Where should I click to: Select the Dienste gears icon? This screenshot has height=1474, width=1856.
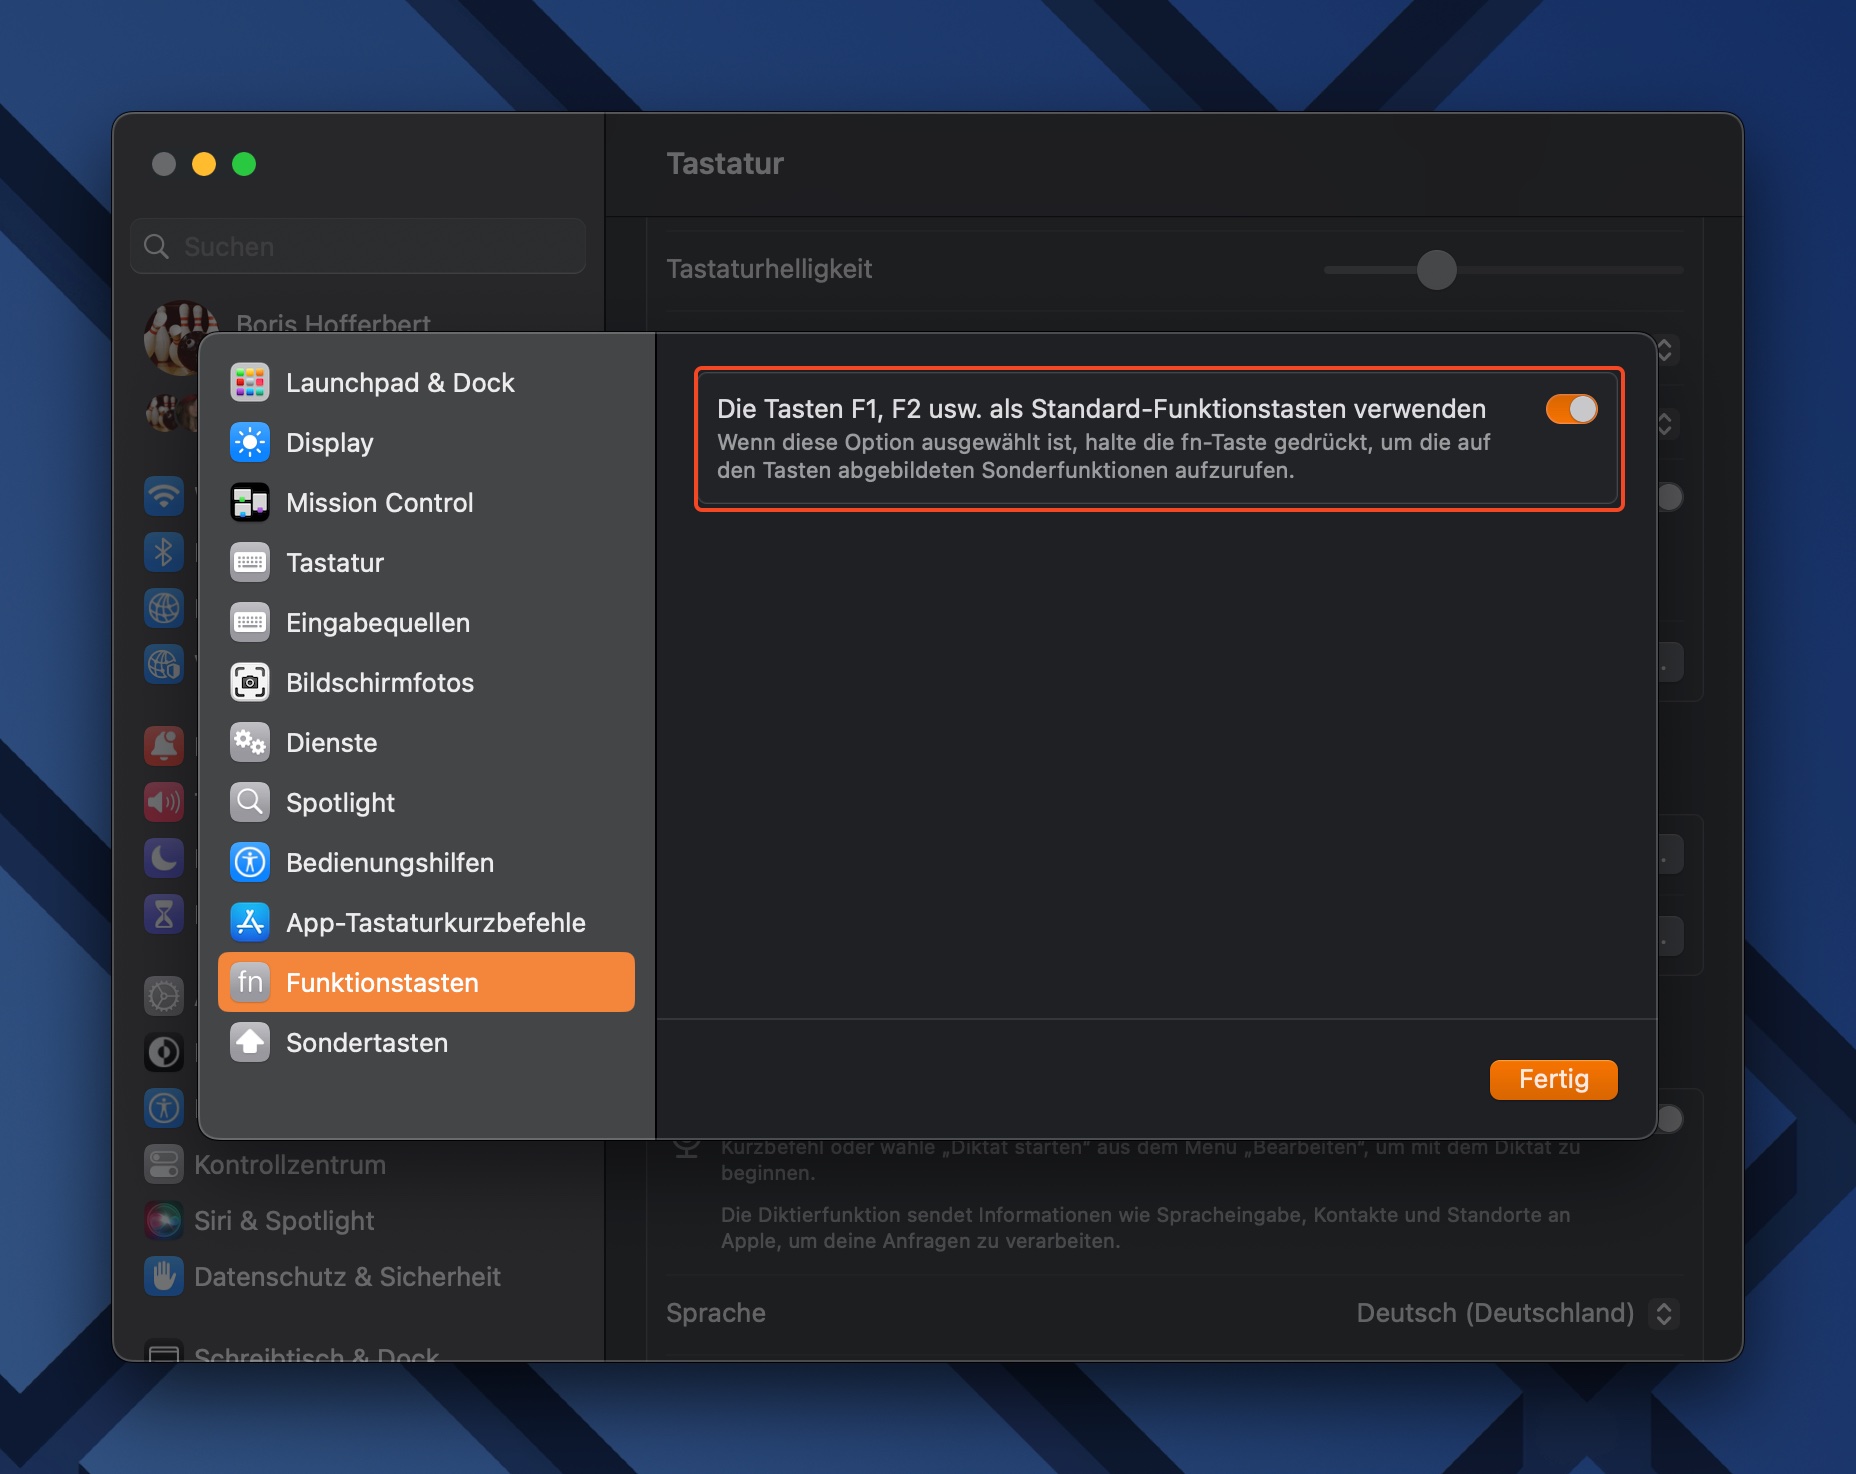pos(249,743)
